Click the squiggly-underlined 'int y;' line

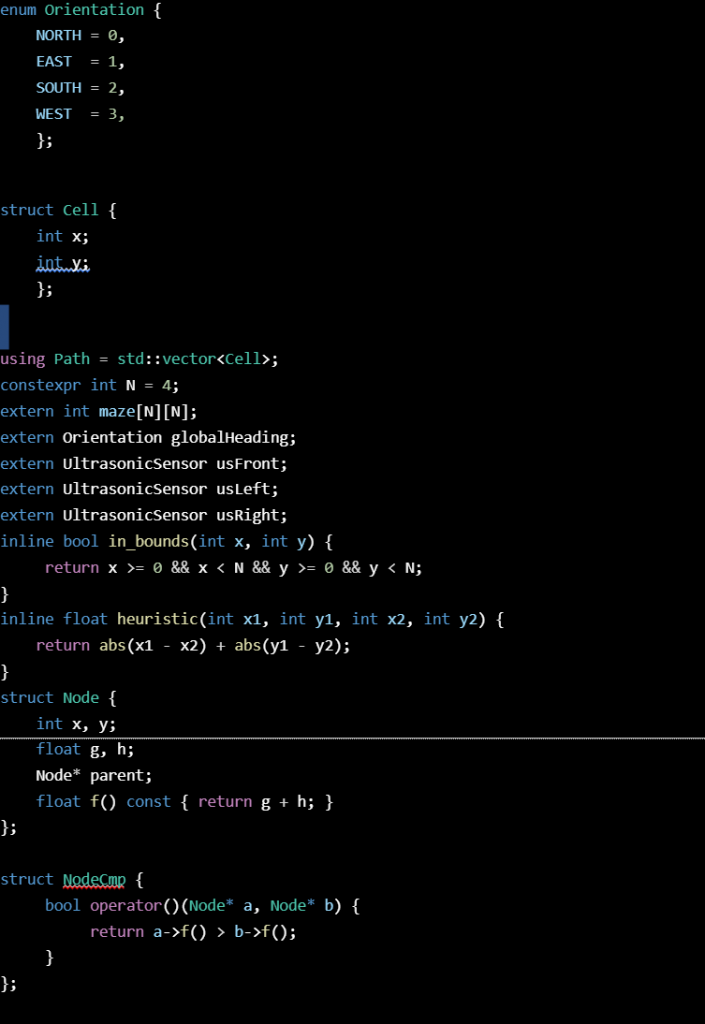tap(62, 263)
